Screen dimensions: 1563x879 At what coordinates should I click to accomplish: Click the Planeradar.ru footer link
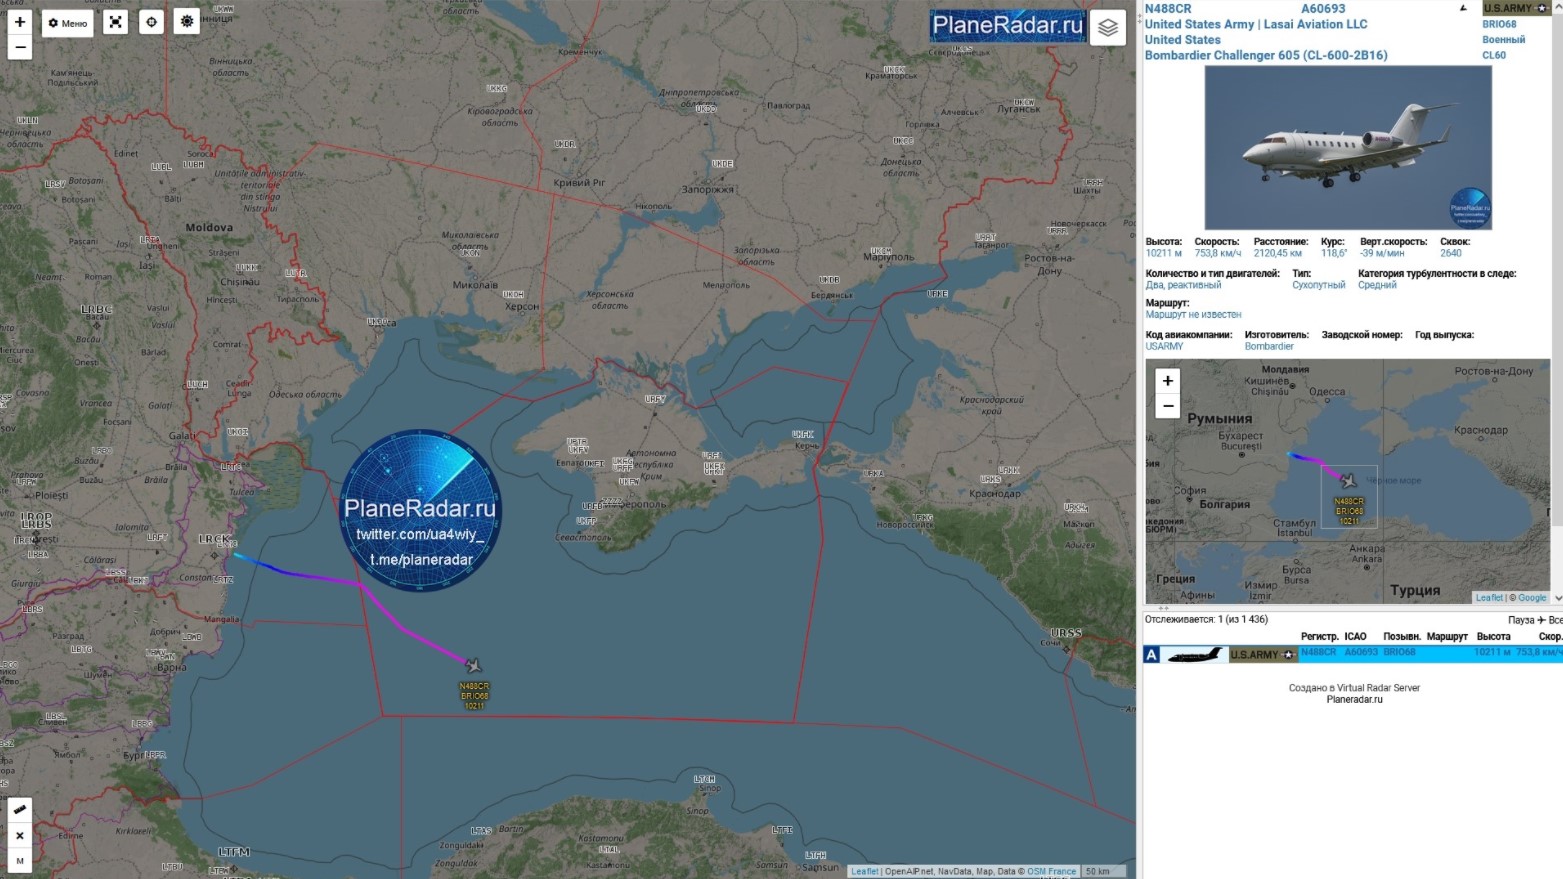1354,700
